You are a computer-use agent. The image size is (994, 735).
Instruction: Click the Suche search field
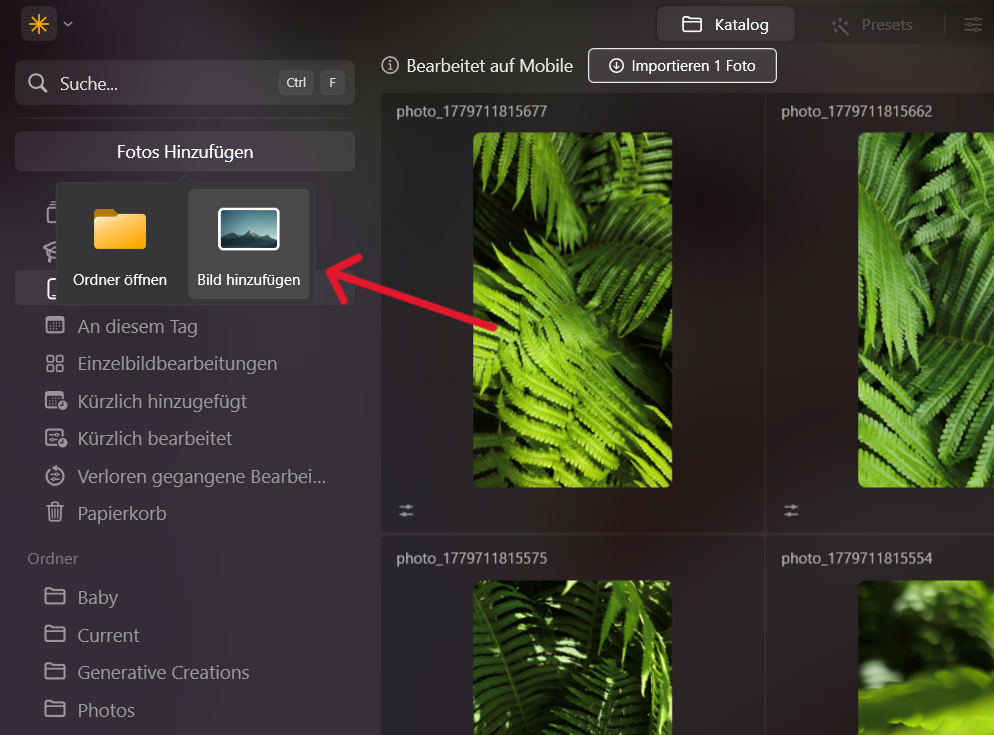pyautogui.click(x=184, y=83)
